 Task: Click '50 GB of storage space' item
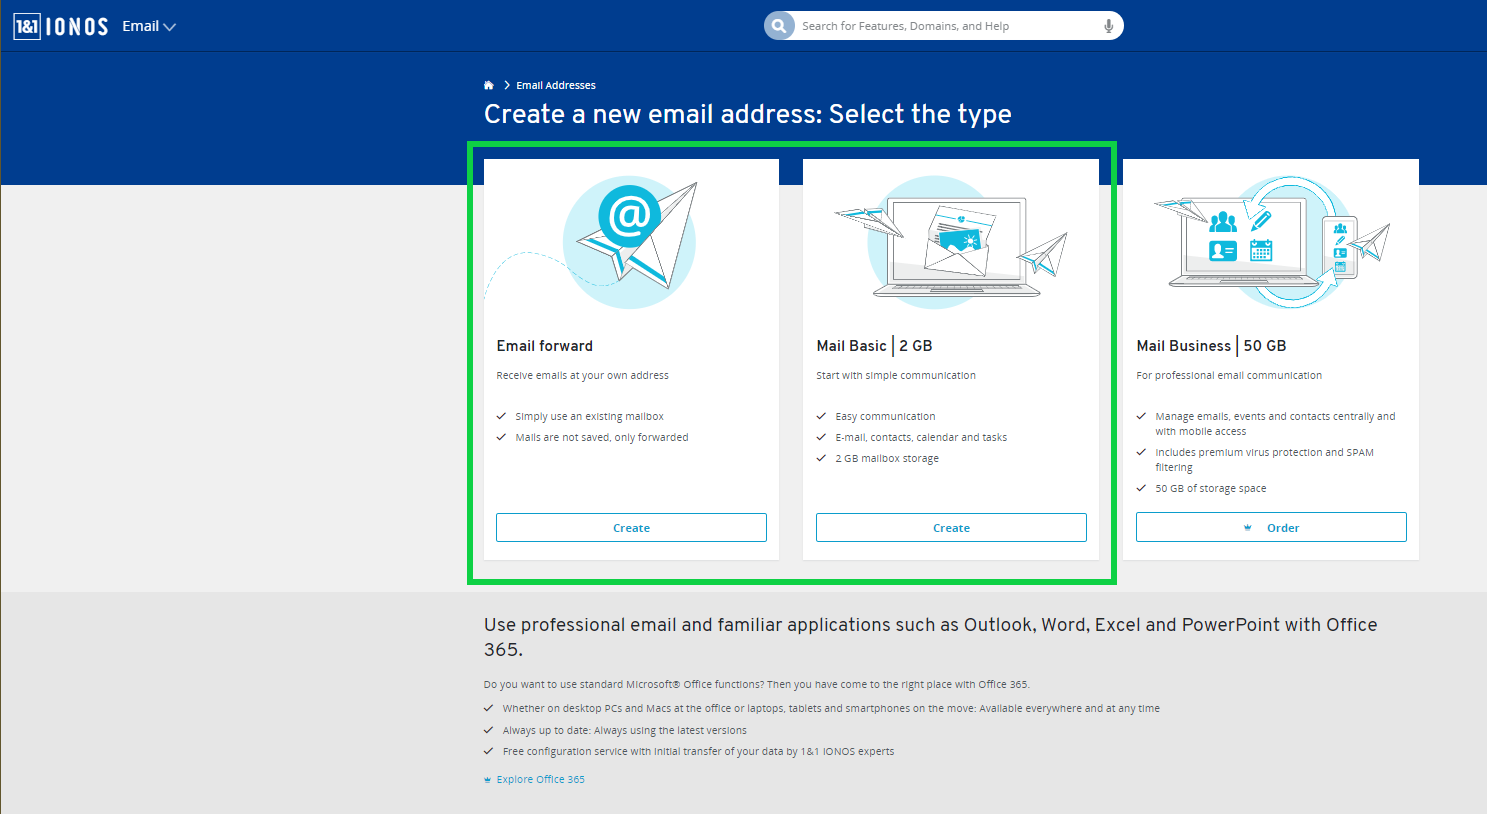[1211, 489]
